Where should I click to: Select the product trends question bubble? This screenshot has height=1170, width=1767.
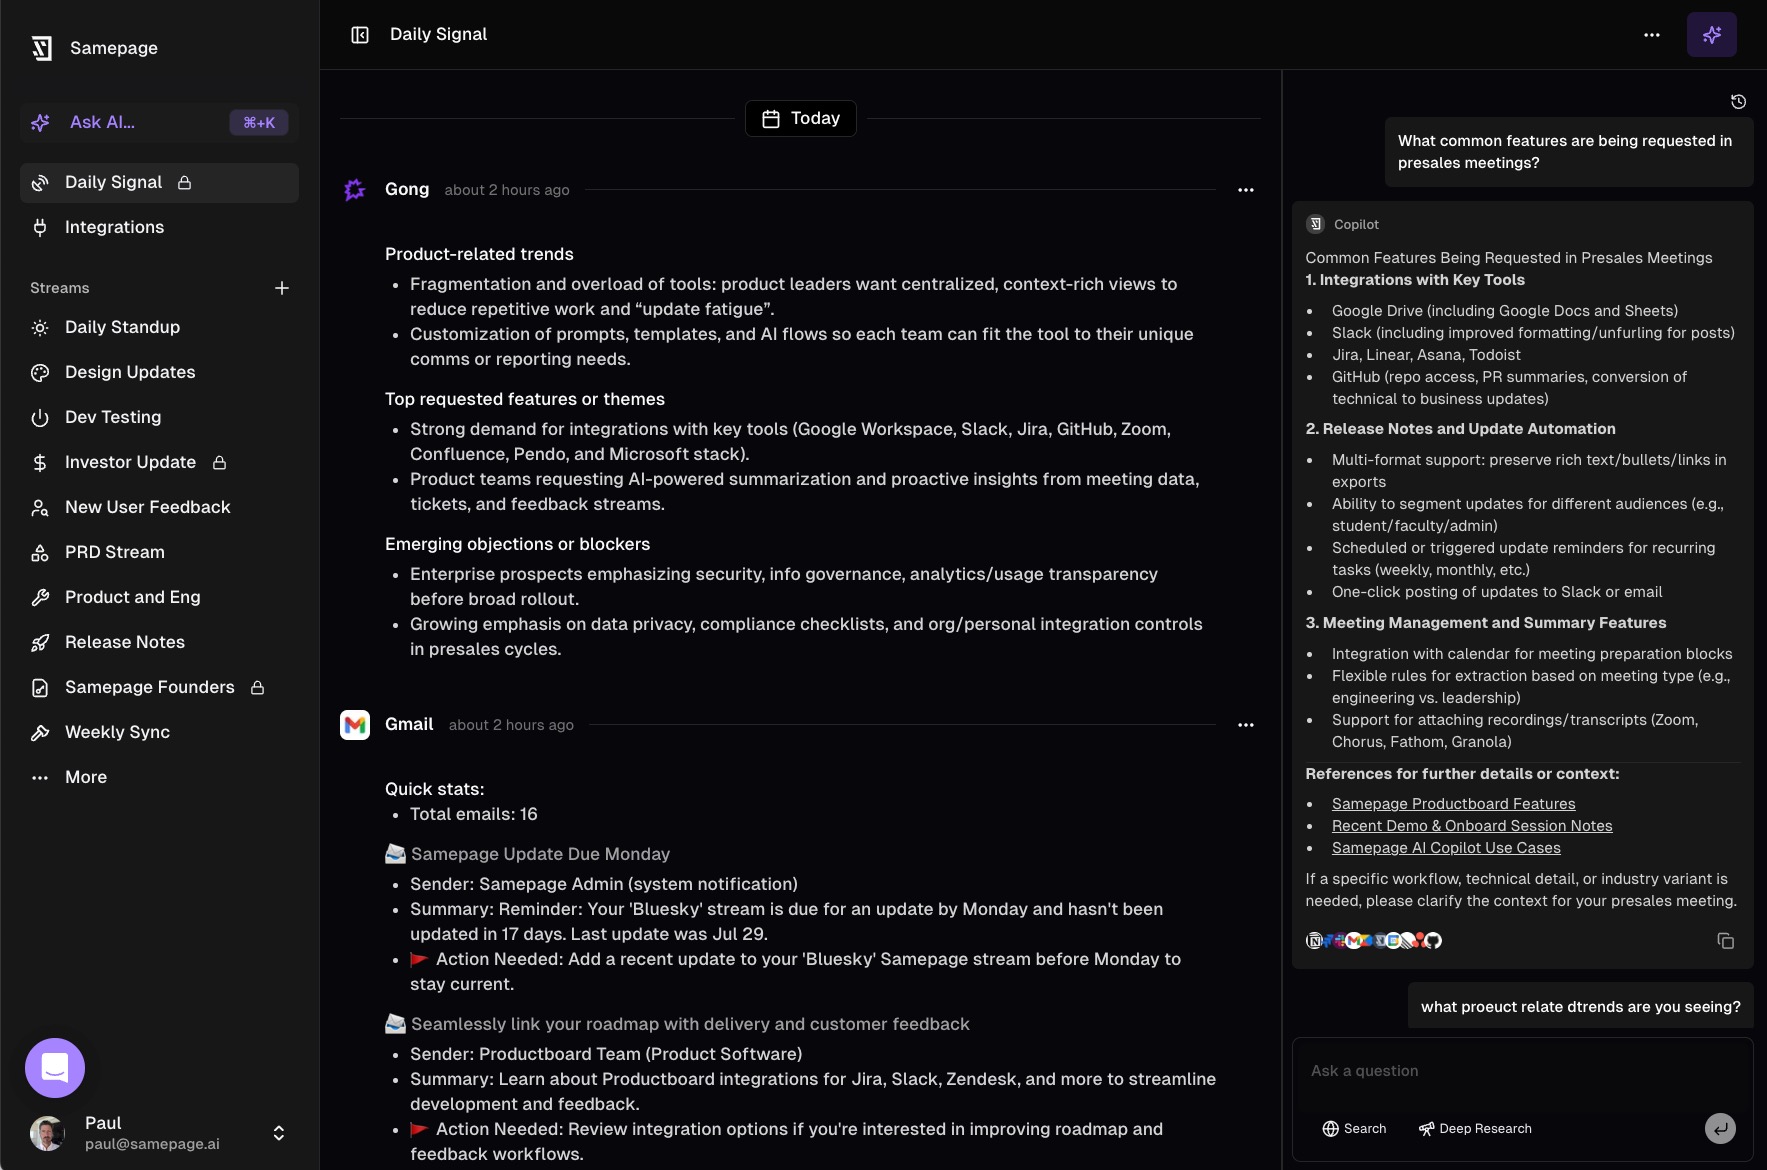(1580, 1007)
